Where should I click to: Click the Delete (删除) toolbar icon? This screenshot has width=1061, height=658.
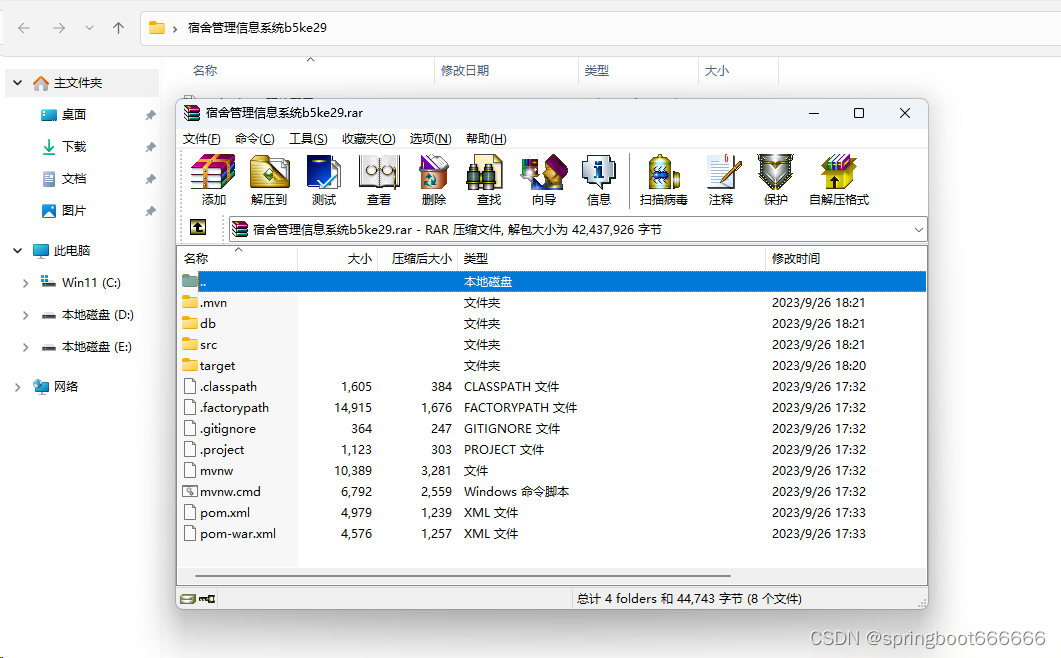click(x=434, y=179)
